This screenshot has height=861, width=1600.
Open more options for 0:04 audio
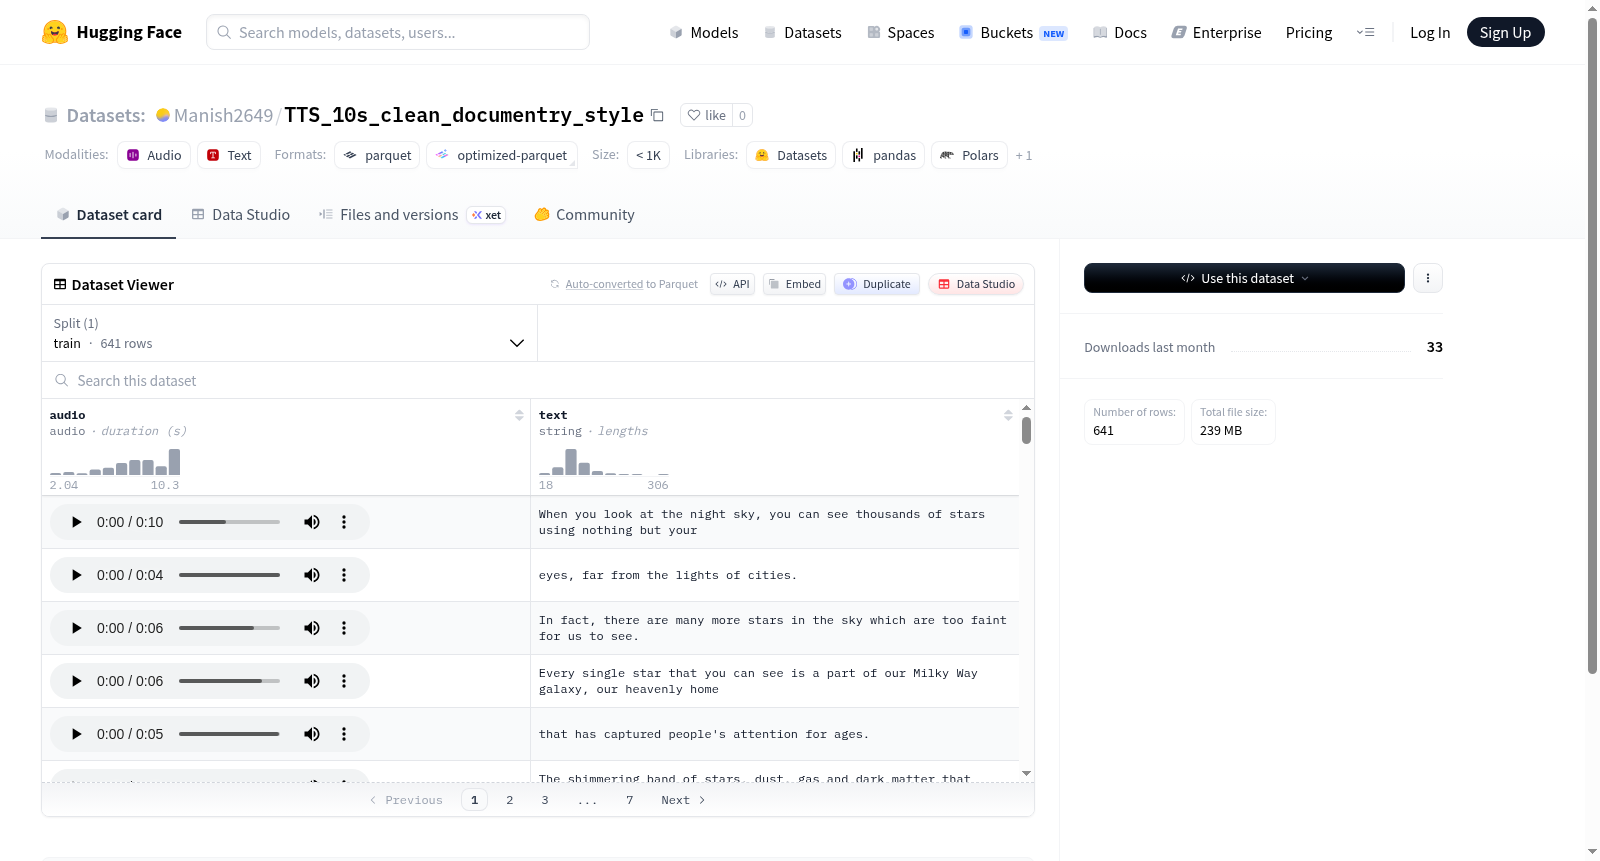(344, 575)
